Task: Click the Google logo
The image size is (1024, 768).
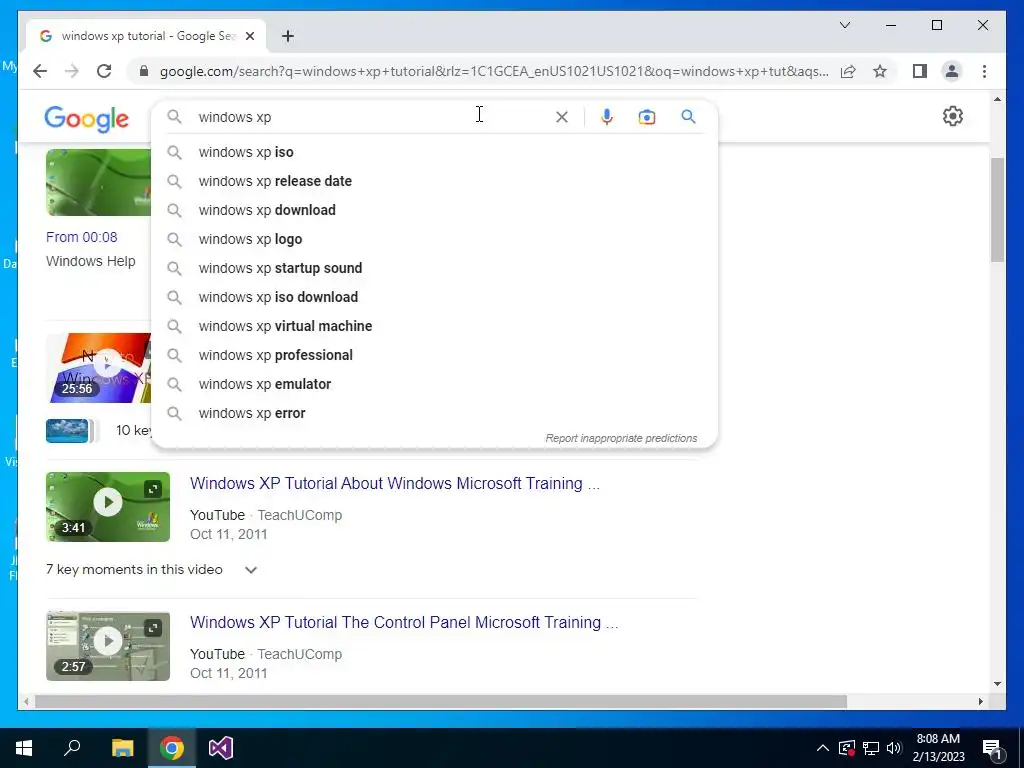Action: point(86,119)
